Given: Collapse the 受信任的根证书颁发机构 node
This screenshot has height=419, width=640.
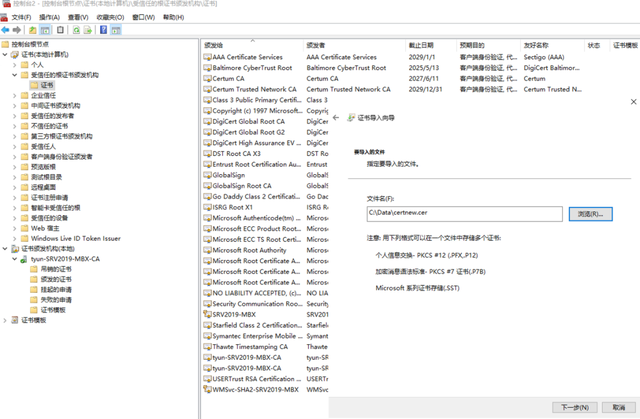Looking at the screenshot, I should click(x=14, y=75).
